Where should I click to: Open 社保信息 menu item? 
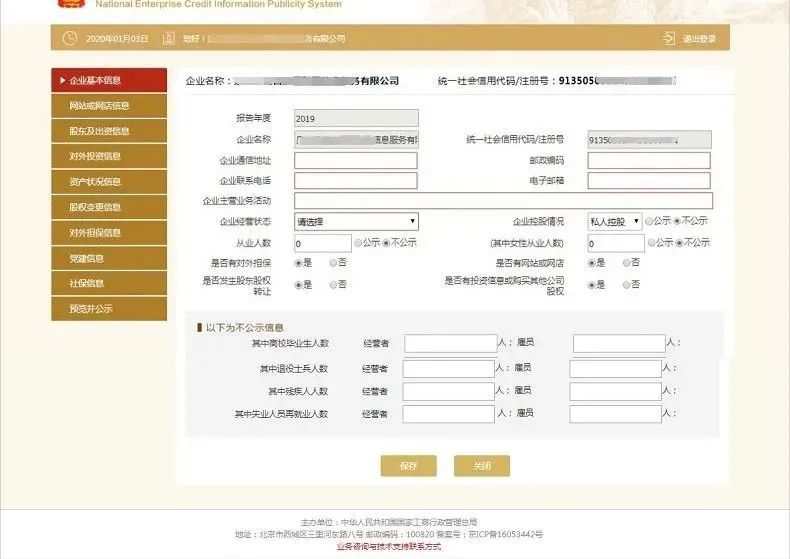tap(109, 283)
